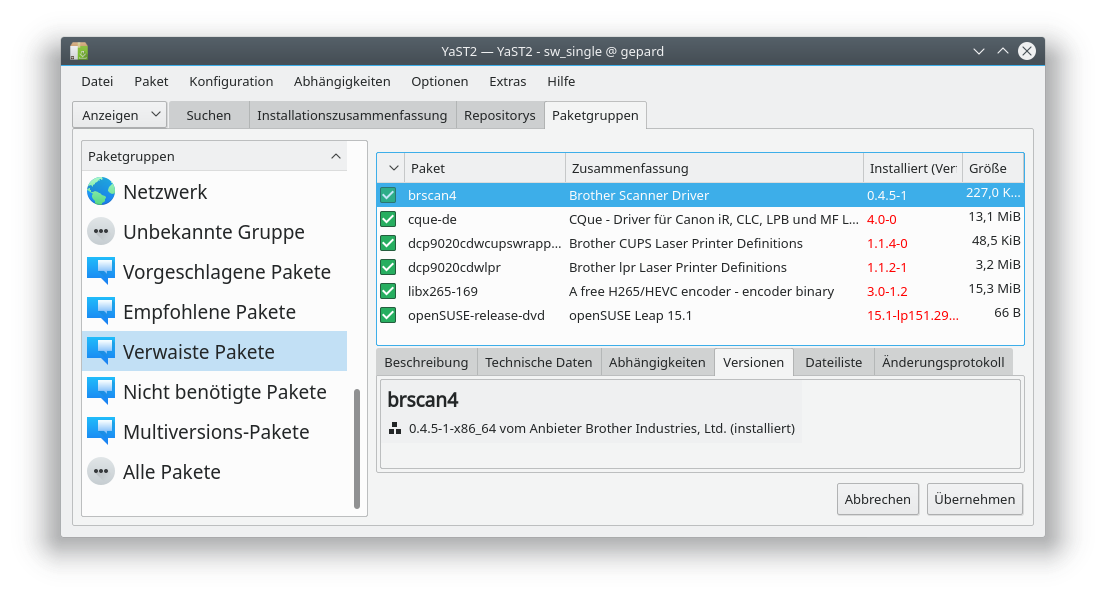Select the Paketgruppen tab
The image size is (1106, 598).
[x=595, y=115]
